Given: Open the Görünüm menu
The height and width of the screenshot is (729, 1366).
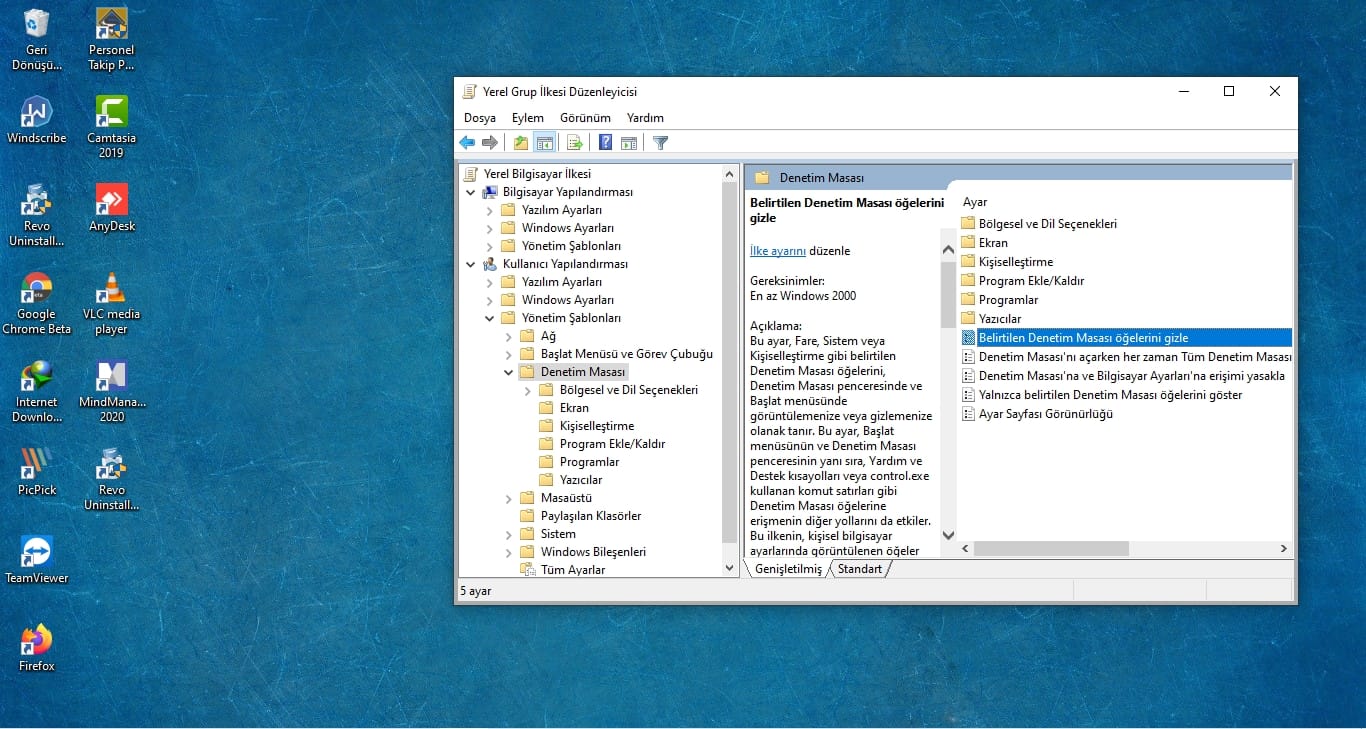Looking at the screenshot, I should click(585, 118).
